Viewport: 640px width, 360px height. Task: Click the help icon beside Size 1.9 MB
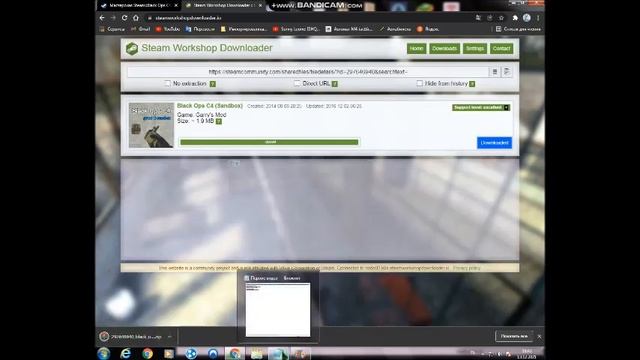point(219,121)
